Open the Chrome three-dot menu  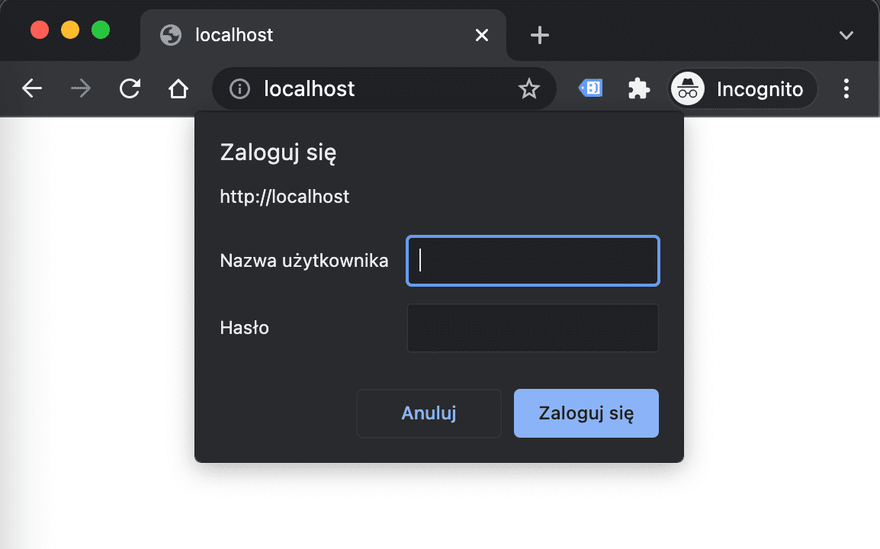(846, 89)
